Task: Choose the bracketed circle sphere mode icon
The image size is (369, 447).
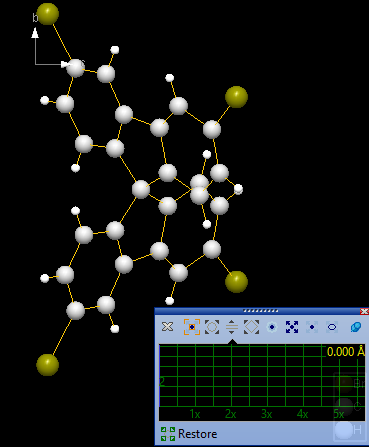Action: 212,327
